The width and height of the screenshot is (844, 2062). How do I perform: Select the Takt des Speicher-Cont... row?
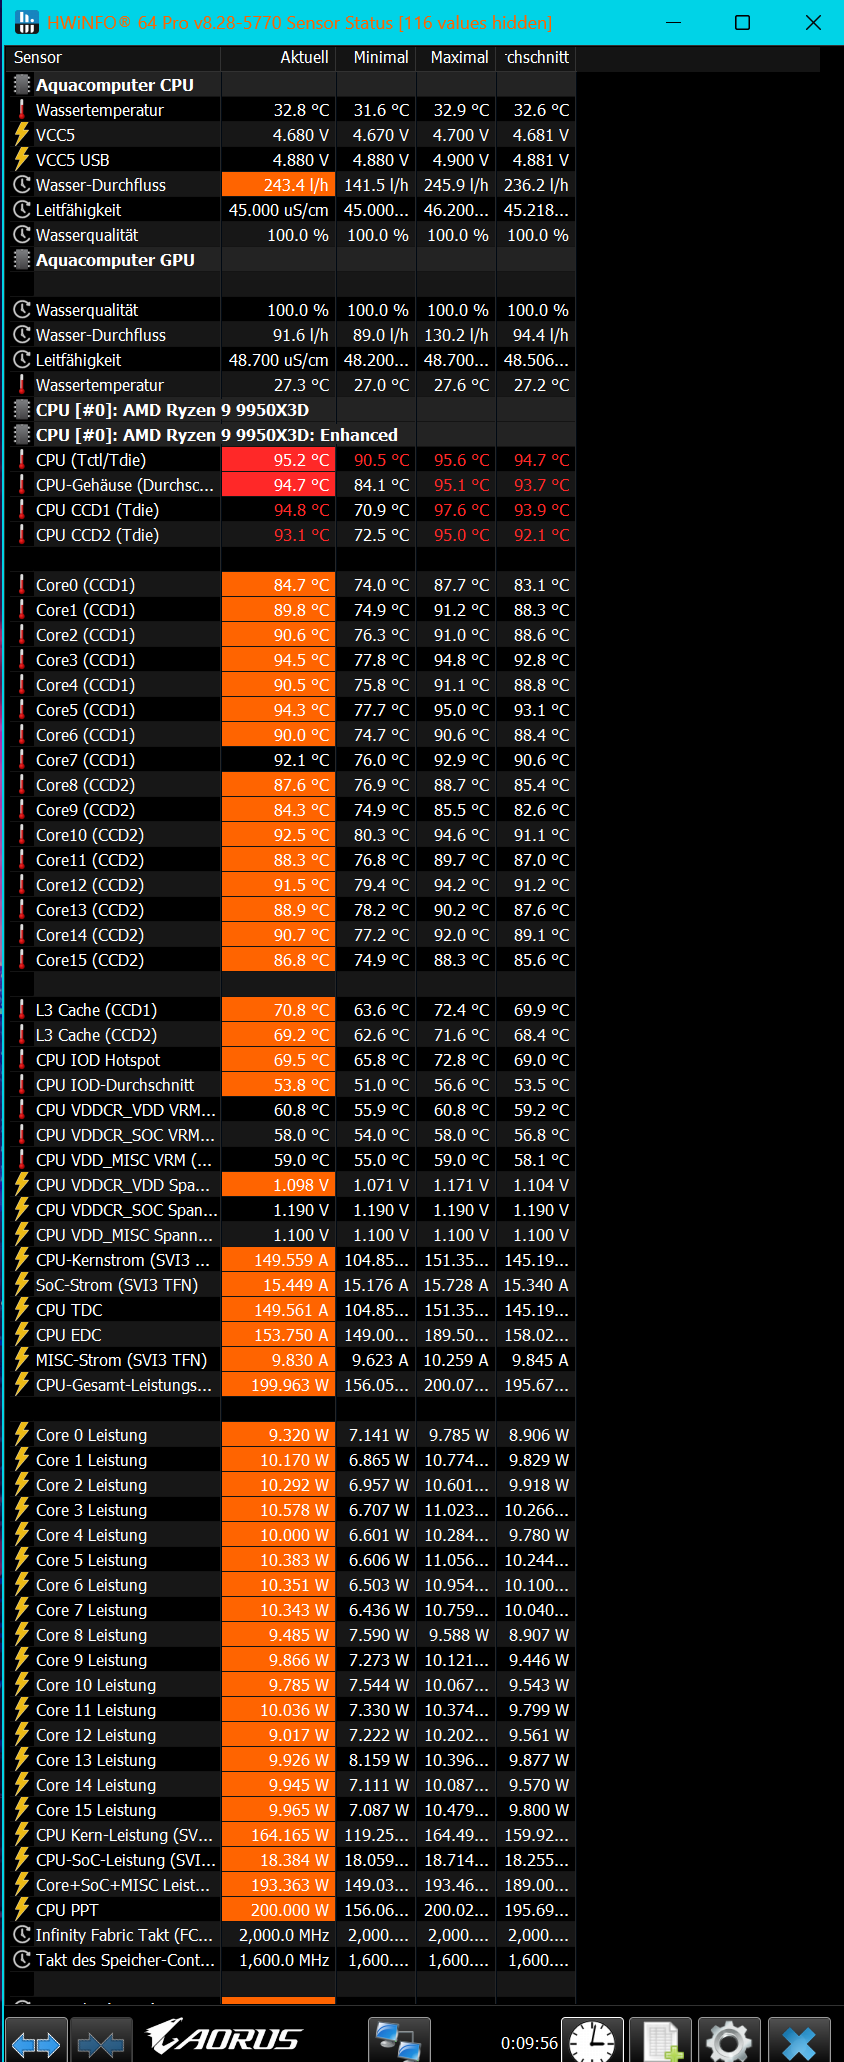291,1960
